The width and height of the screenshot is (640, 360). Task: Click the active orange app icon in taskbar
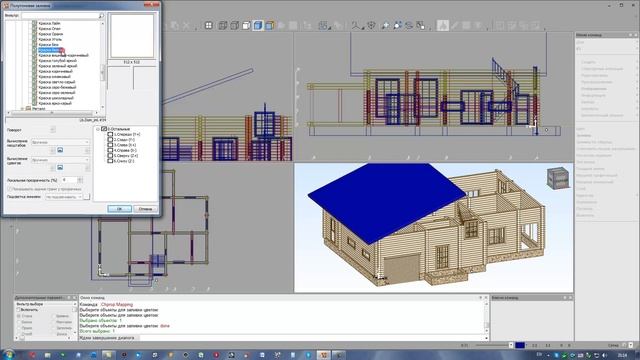[x=324, y=355]
